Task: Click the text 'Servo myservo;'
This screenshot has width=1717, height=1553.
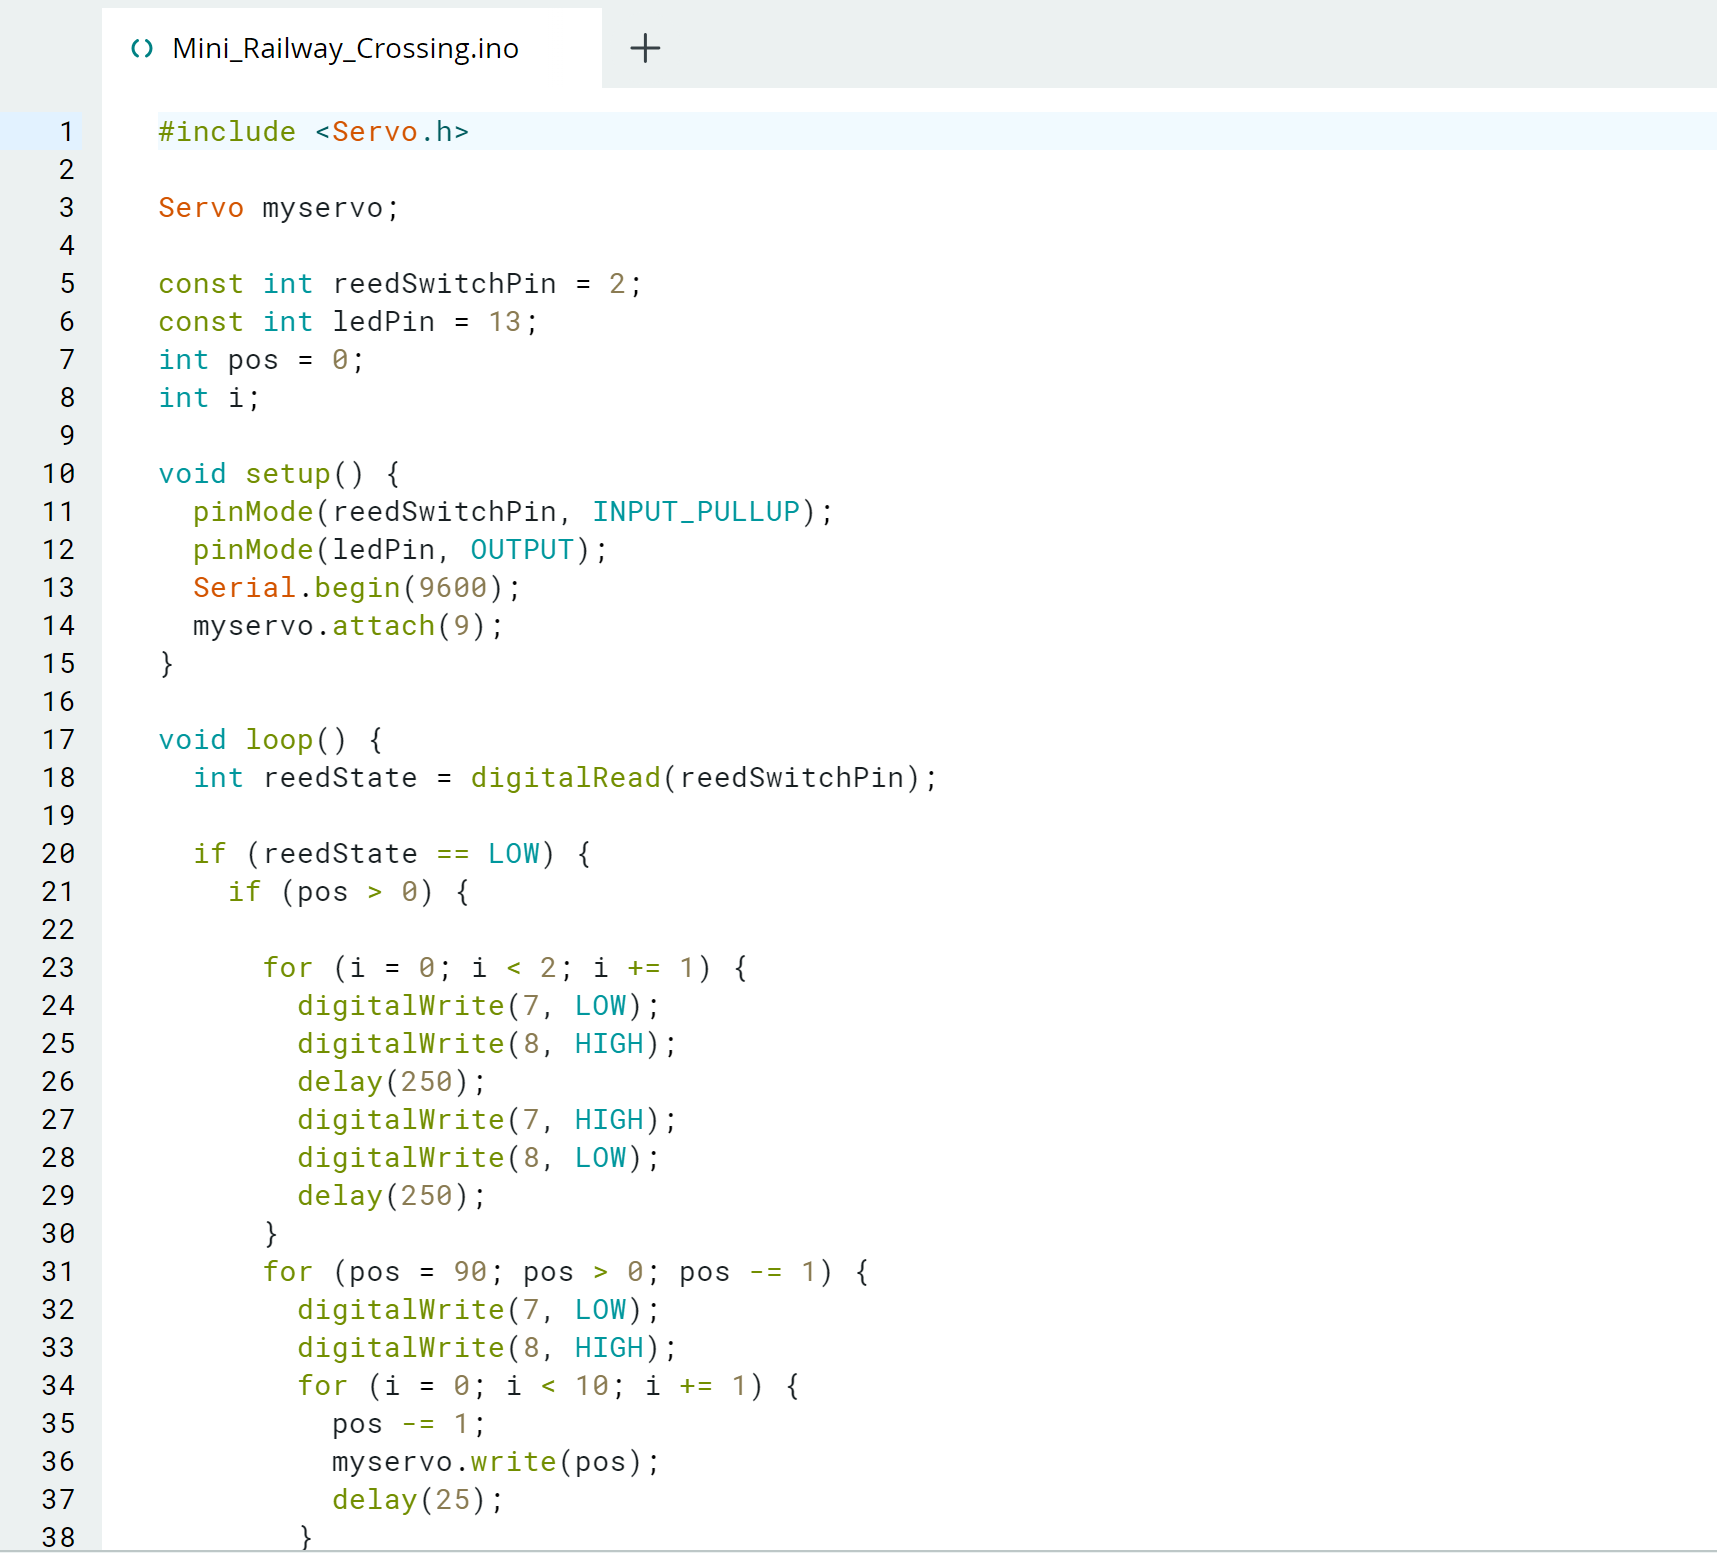Action: [279, 208]
